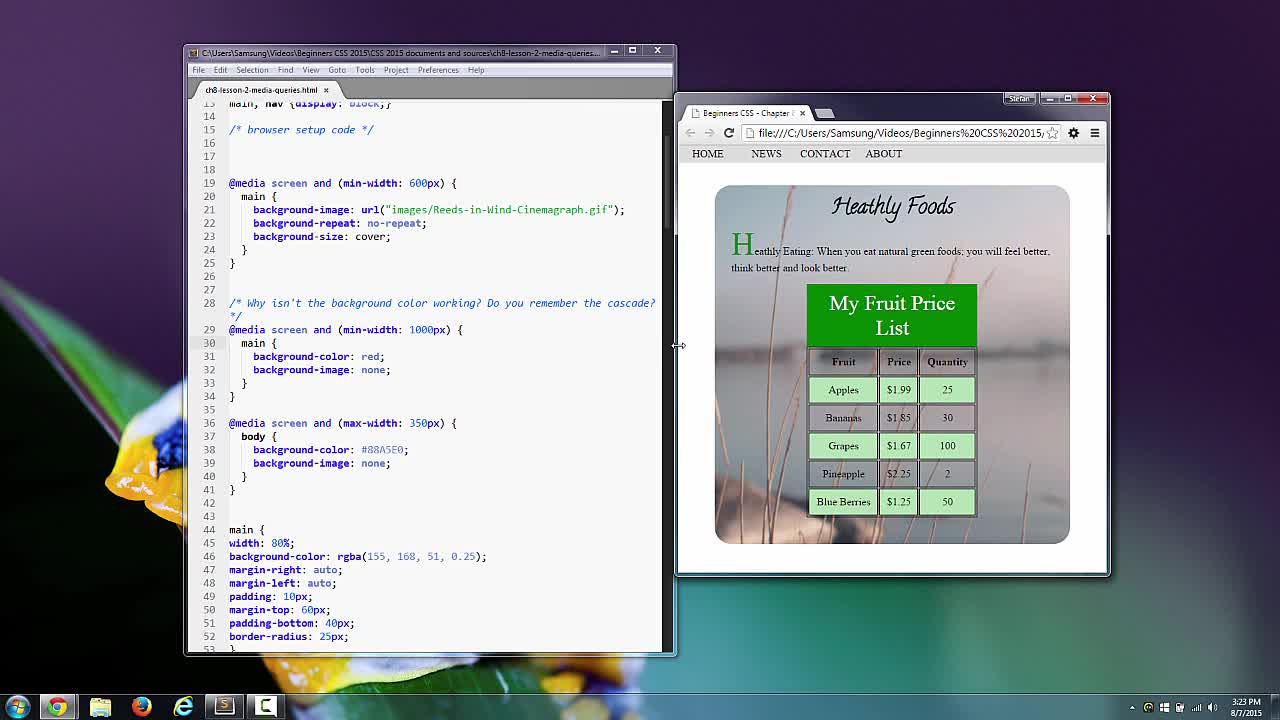Click the HOME navigation link

coord(707,154)
